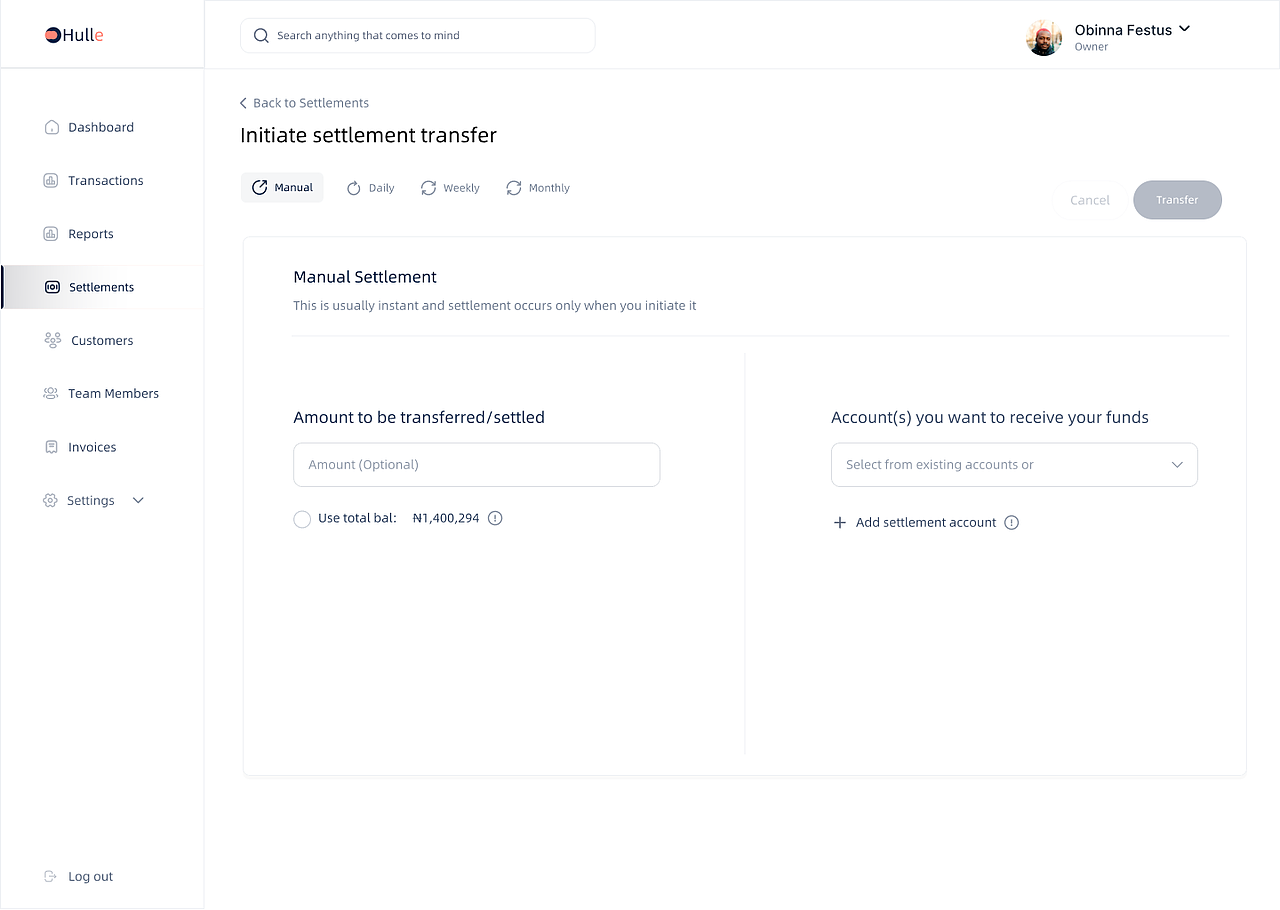The height and width of the screenshot is (910, 1280).
Task: Go back to Settlements link
Action: [304, 103]
